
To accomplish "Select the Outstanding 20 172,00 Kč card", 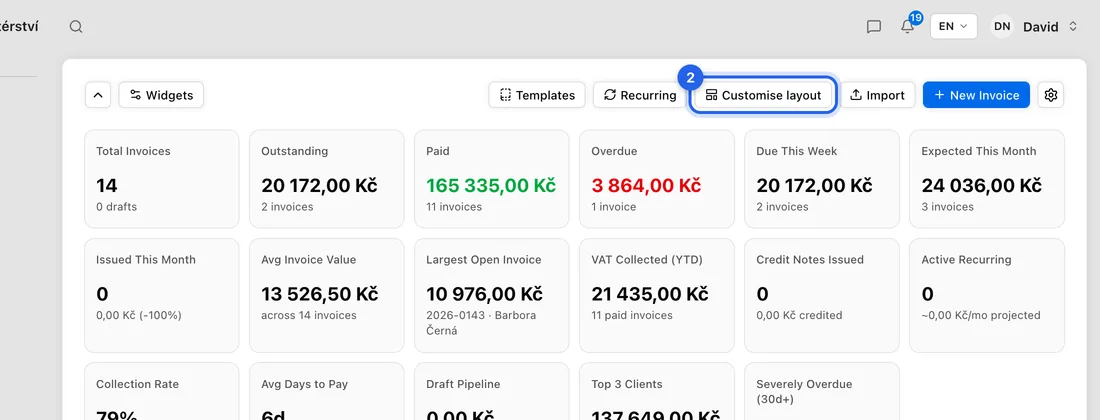I will 326,179.
